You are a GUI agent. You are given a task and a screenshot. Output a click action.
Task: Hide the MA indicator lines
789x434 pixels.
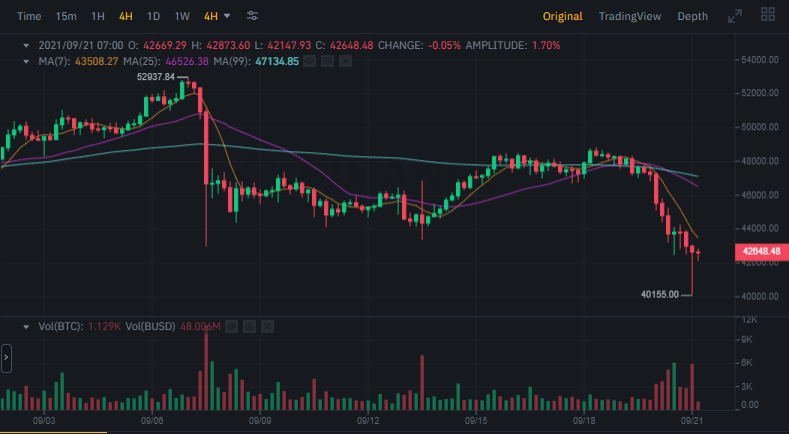pyautogui.click(x=309, y=62)
